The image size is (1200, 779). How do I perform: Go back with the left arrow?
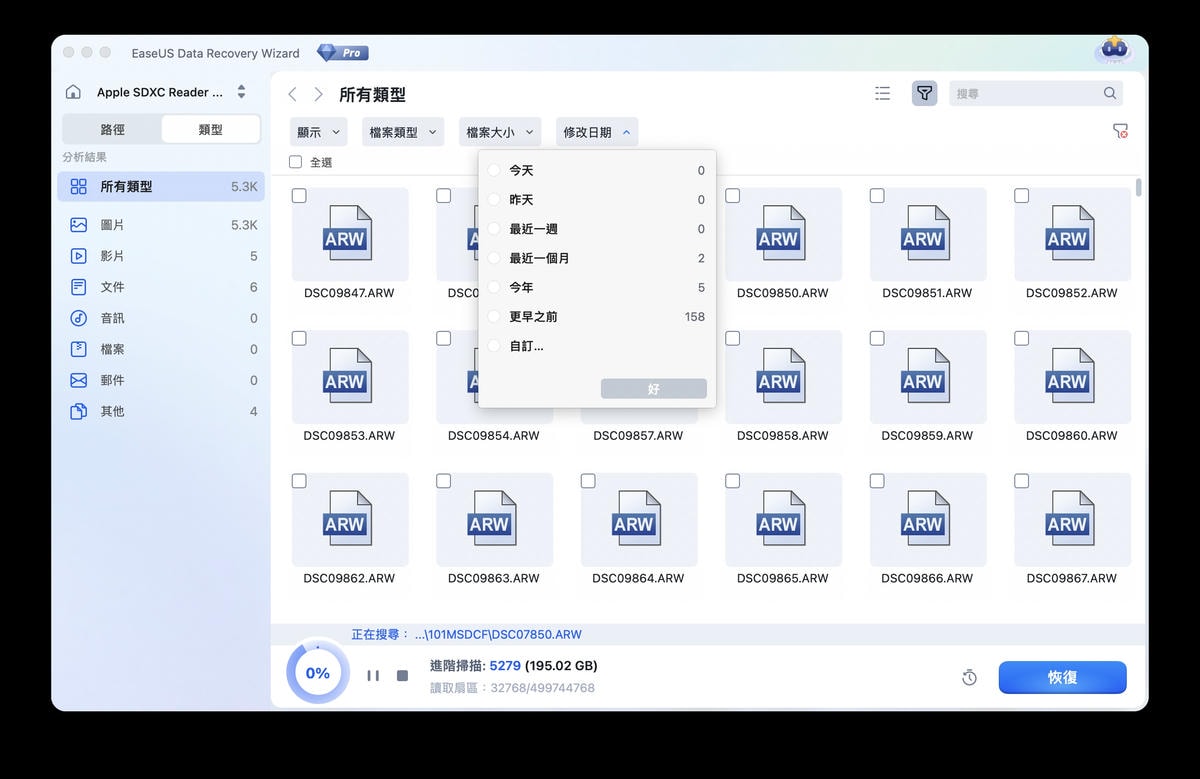coord(292,94)
